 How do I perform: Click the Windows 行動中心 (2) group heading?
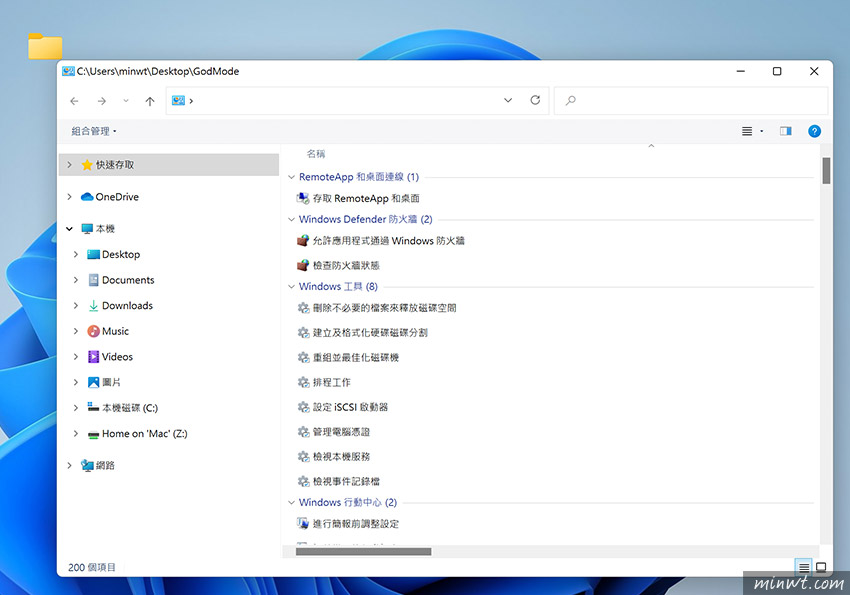[347, 503]
